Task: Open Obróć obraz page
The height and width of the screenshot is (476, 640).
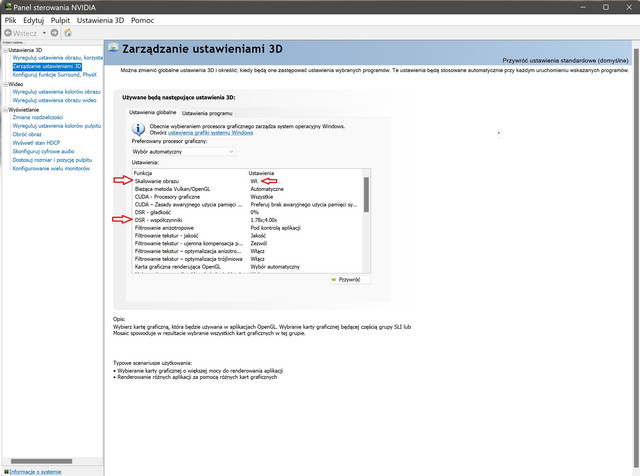Action: [x=27, y=134]
